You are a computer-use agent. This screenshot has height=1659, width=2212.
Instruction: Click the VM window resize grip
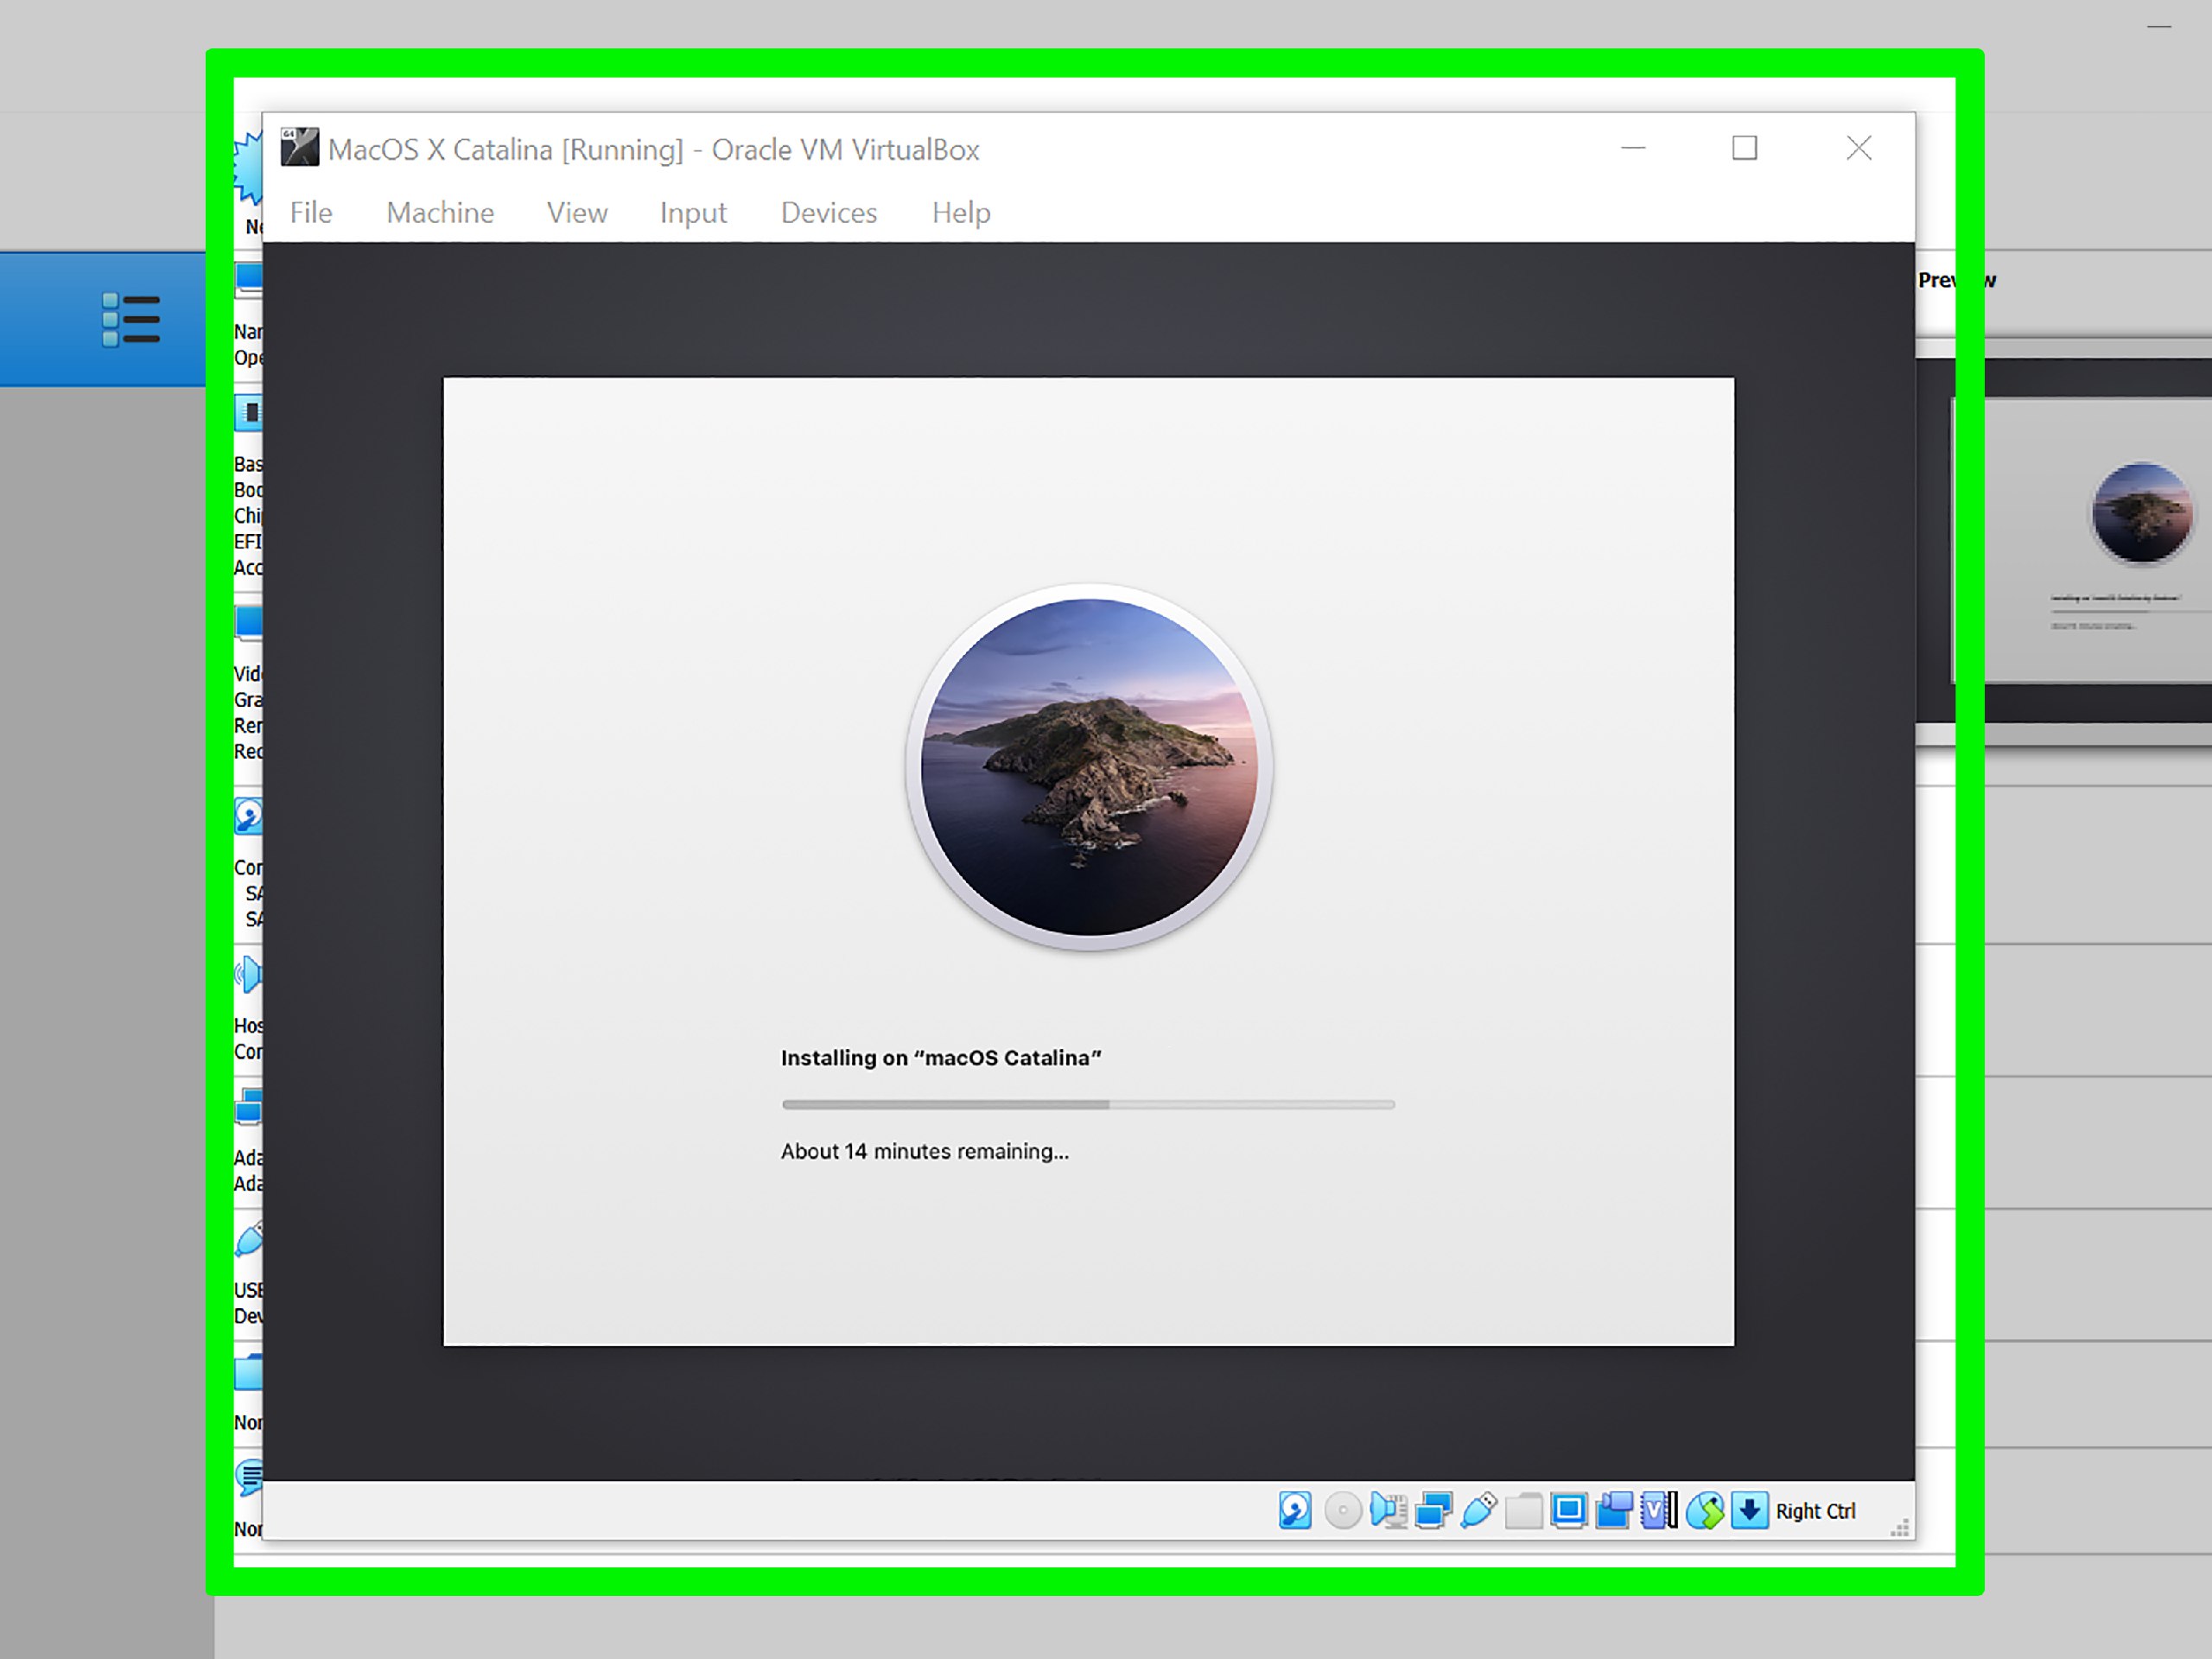click(x=1900, y=1527)
